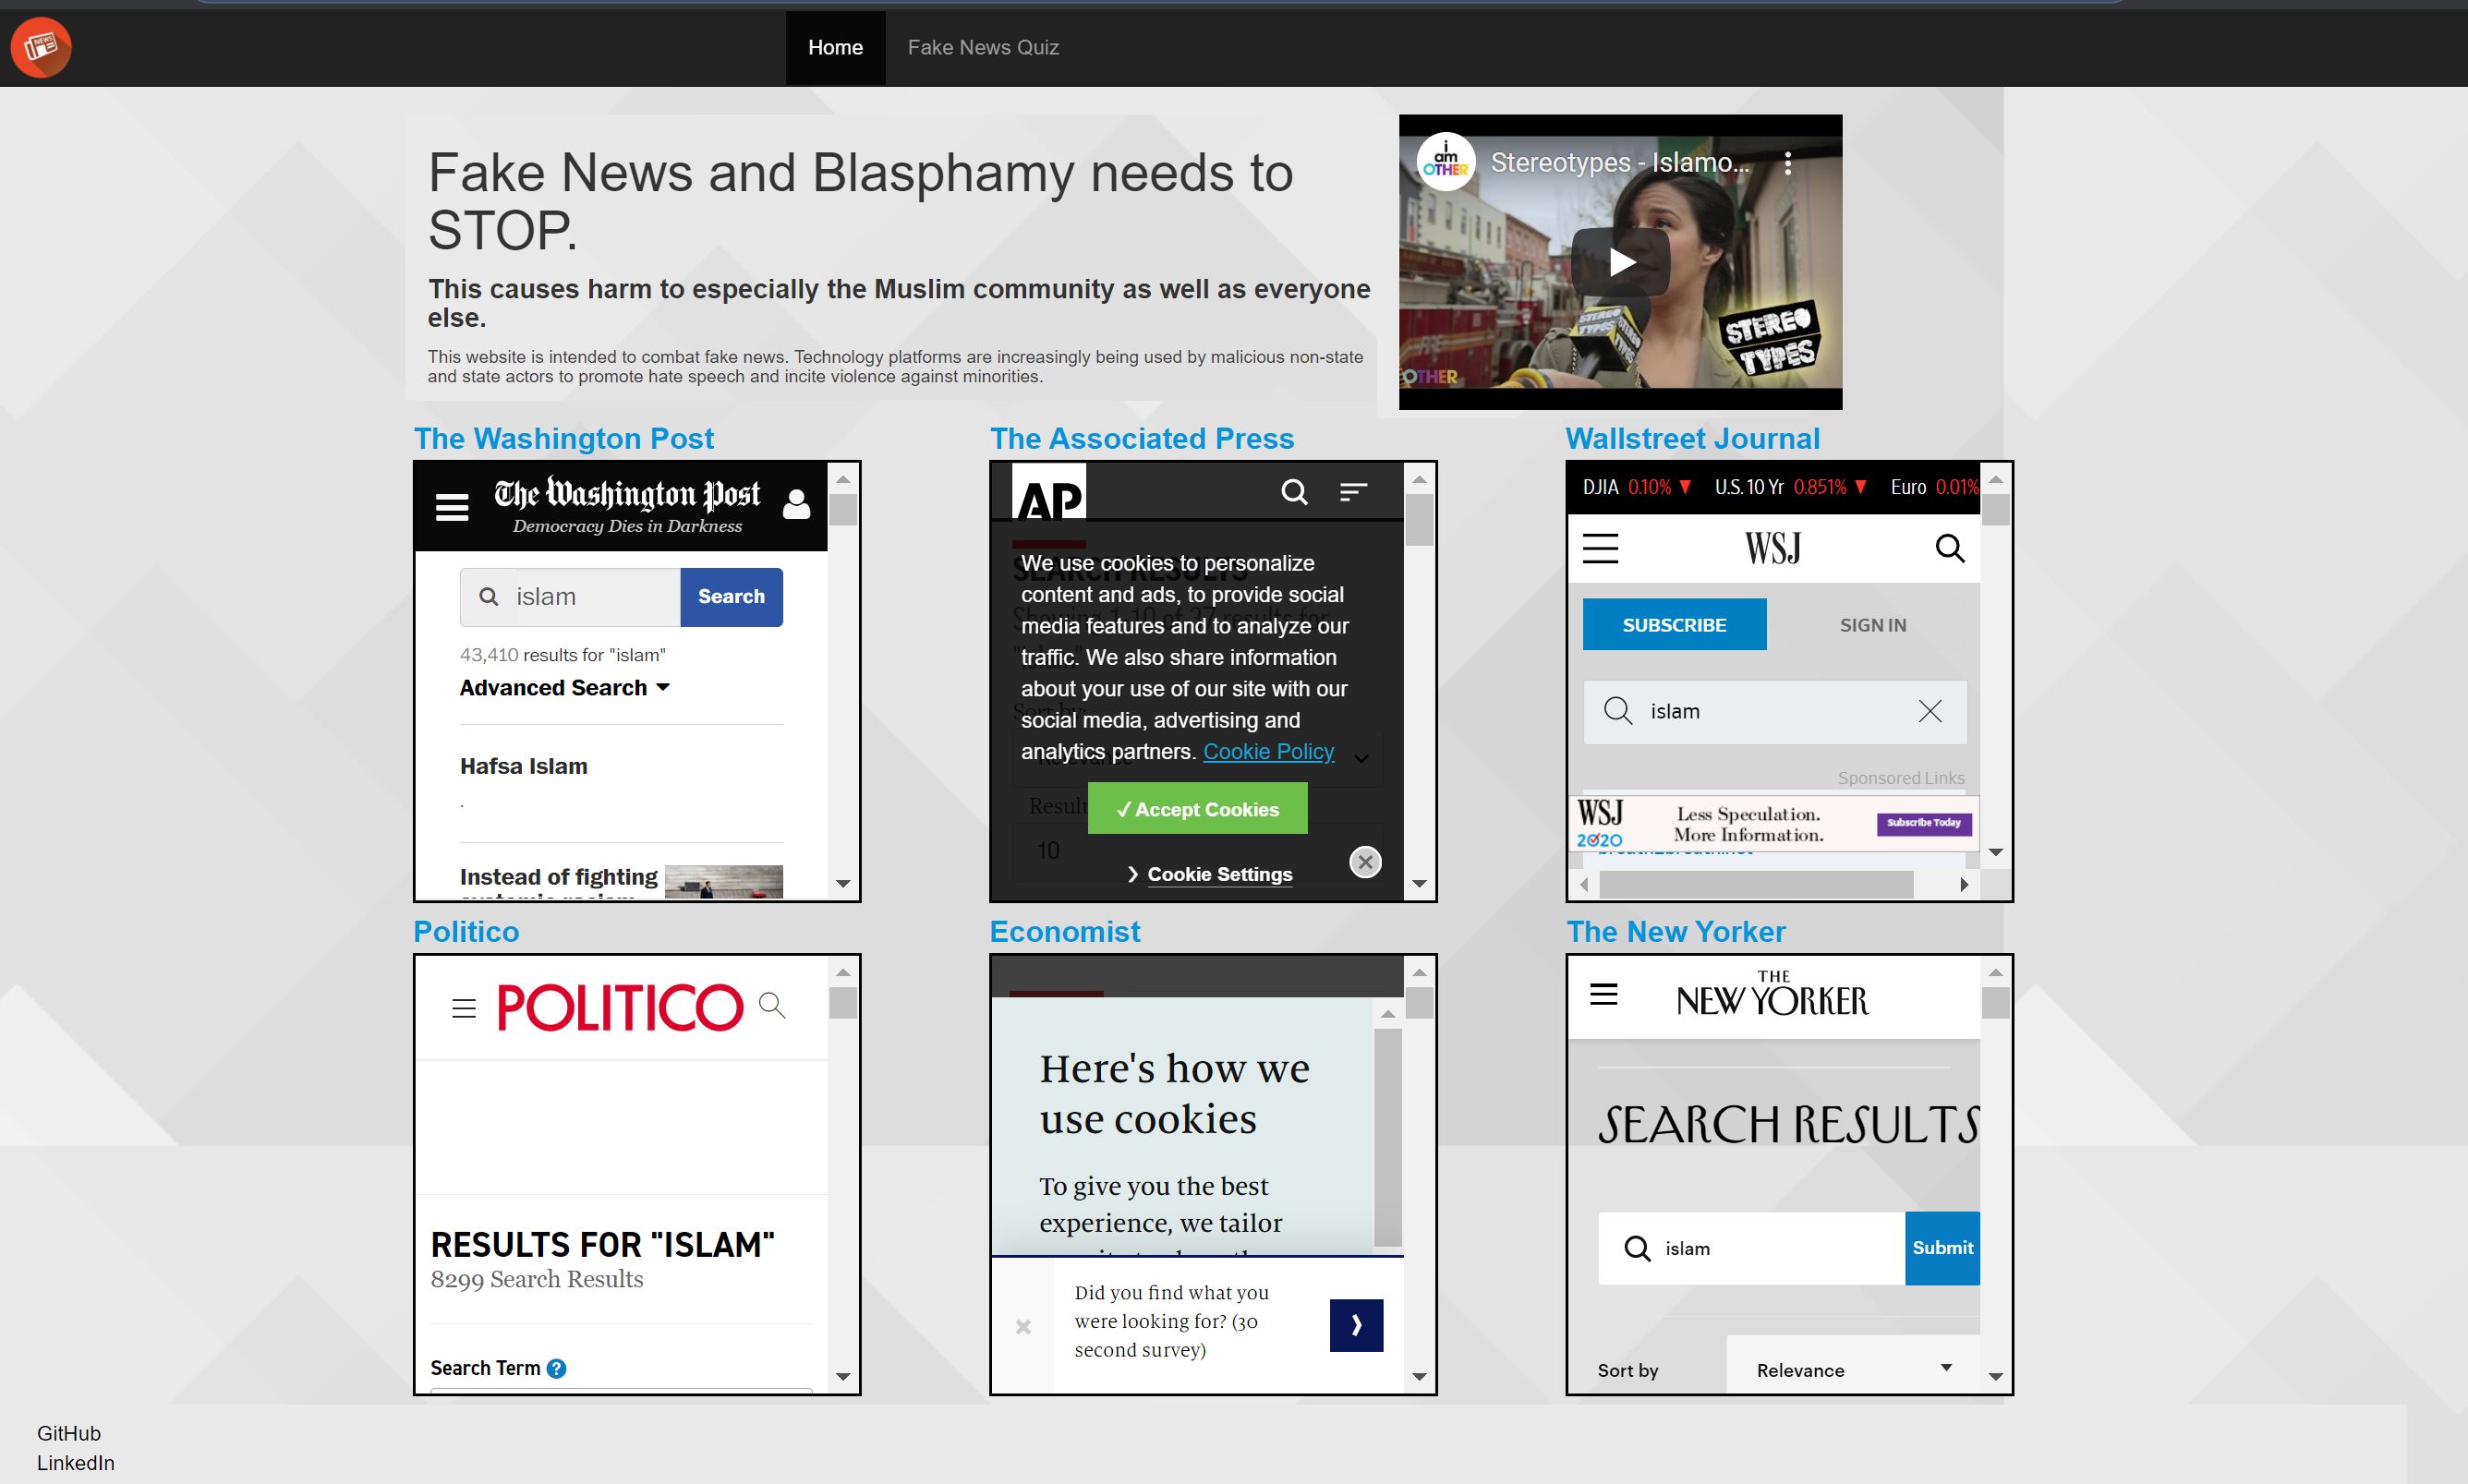Expand AP Cookie Settings
Screen dimensions: 2468x1484
(x=1218, y=874)
